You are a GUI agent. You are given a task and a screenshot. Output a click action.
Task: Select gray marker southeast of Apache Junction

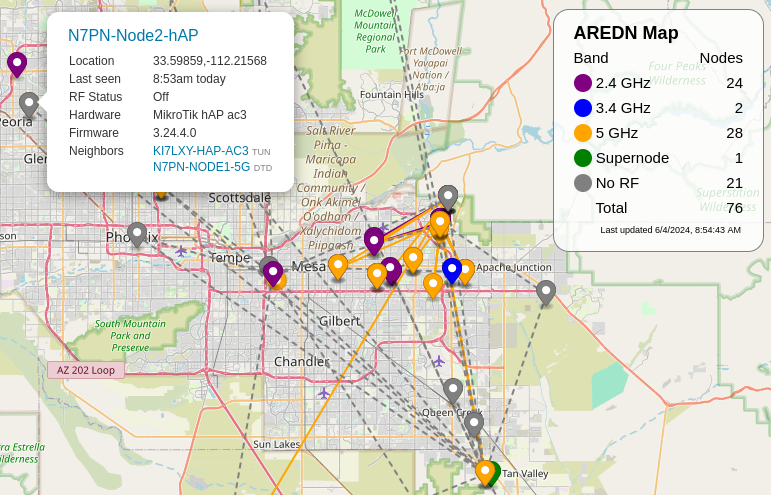(546, 292)
